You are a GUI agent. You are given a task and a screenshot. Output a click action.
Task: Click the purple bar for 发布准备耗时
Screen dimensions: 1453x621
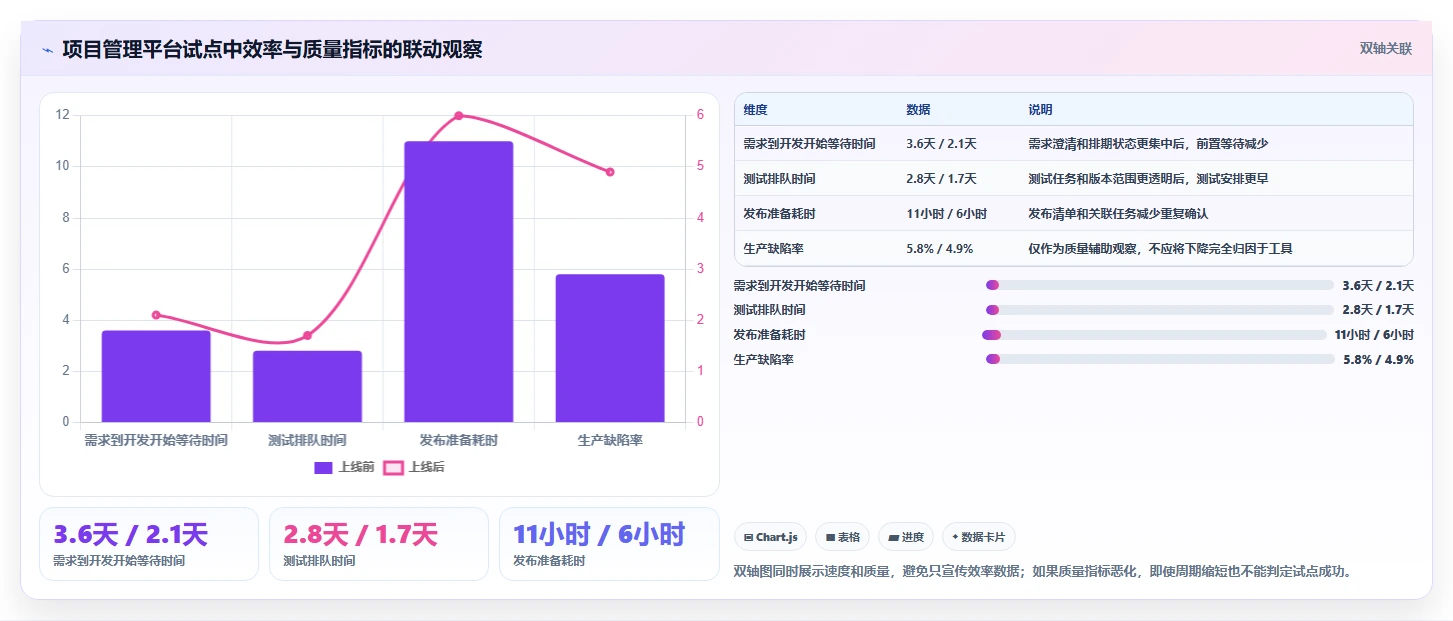[x=459, y=282]
